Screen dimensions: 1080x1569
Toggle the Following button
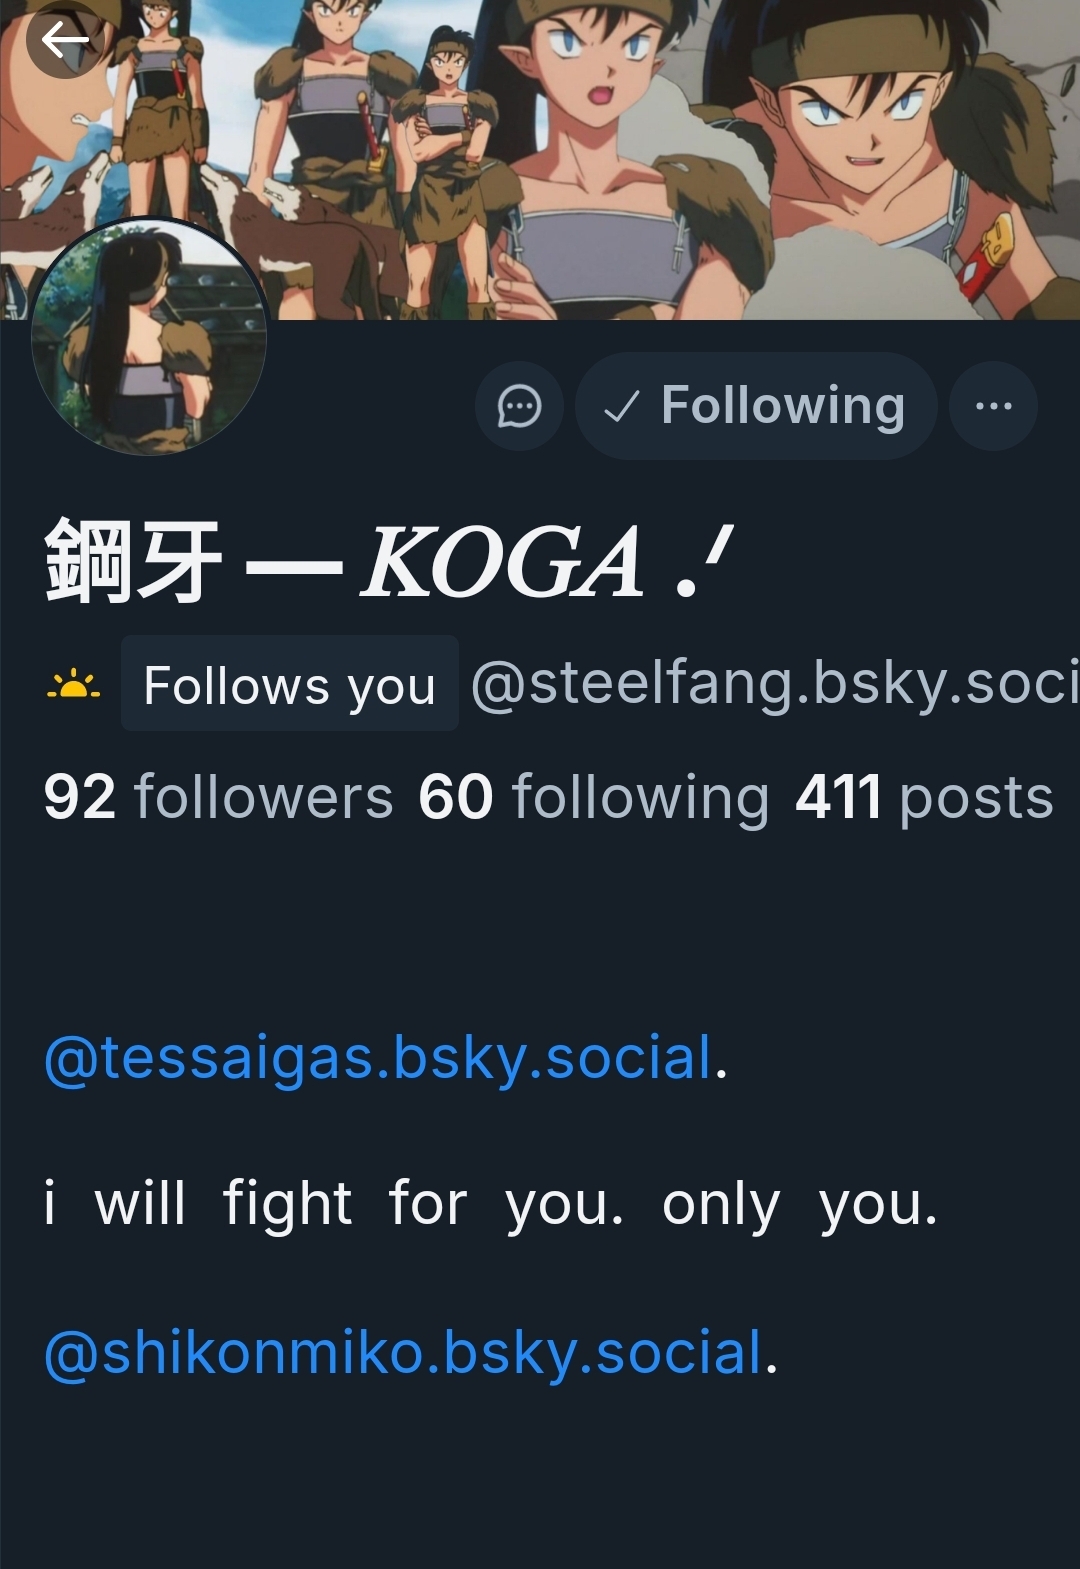(756, 406)
